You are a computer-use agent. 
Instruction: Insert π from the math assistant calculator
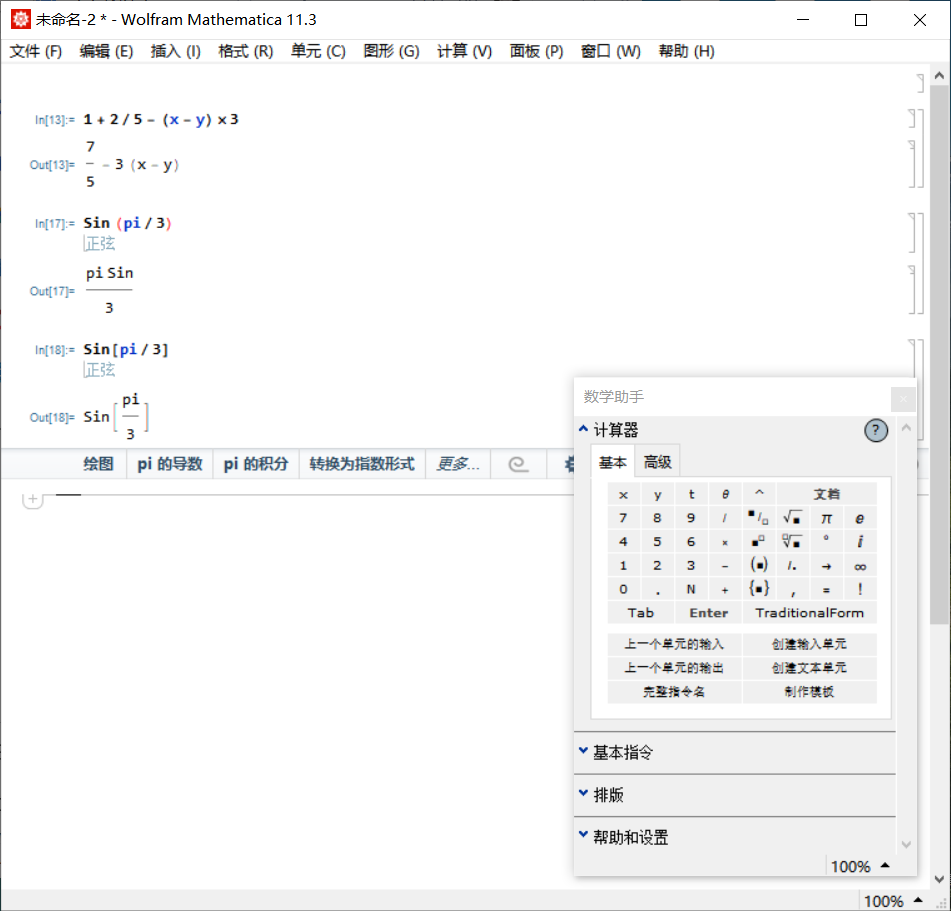point(826,517)
